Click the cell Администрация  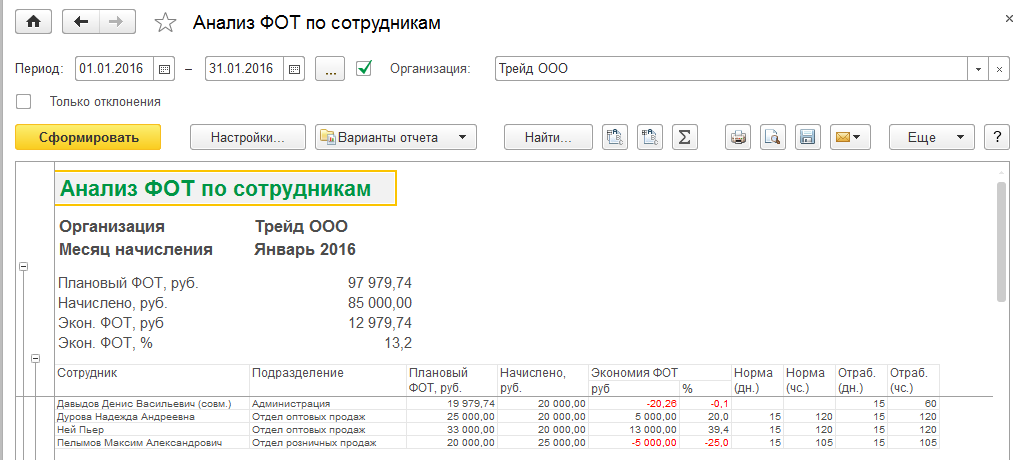point(328,404)
